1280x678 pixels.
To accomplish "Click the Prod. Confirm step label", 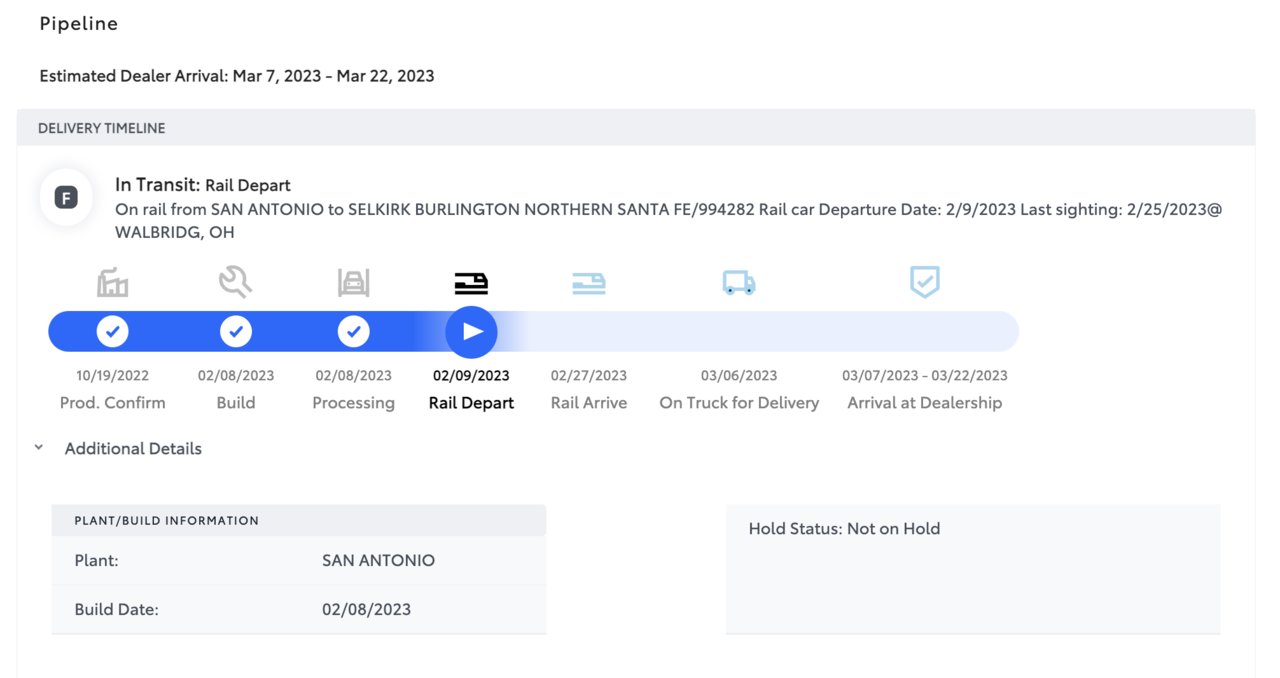I will (113, 403).
